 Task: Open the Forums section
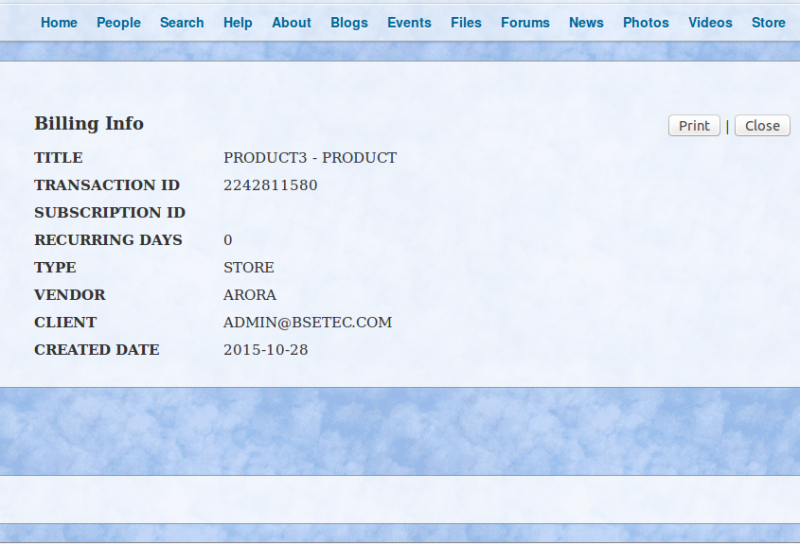[x=525, y=23]
